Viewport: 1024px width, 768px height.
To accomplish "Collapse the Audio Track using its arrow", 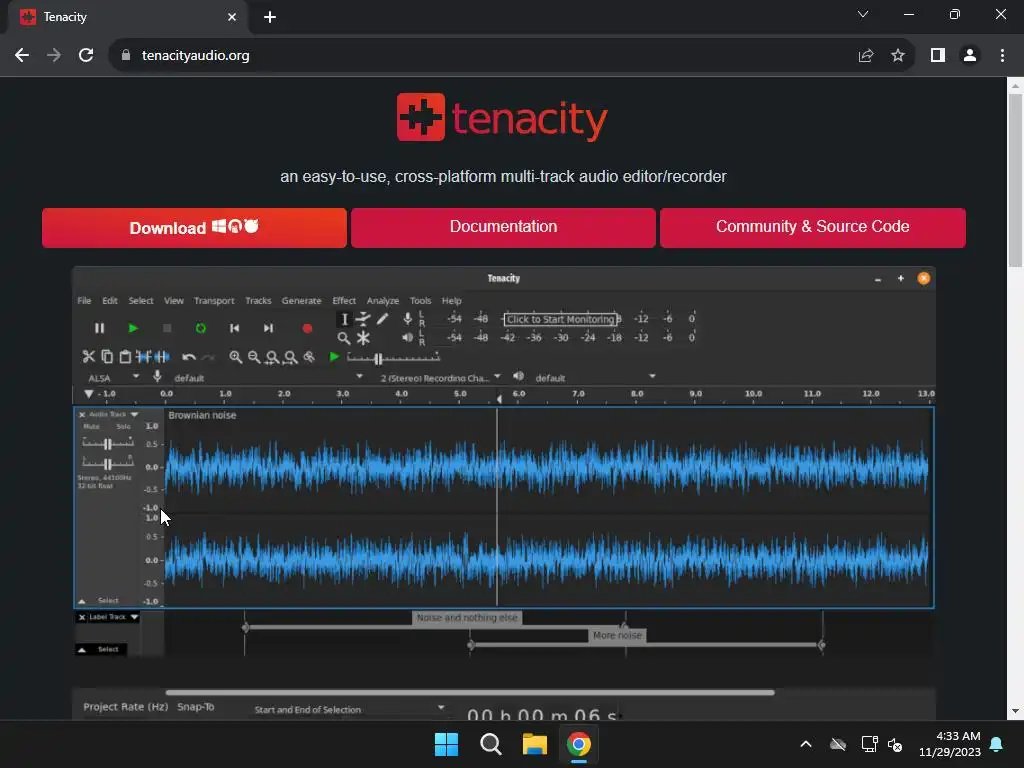I will pos(82,601).
